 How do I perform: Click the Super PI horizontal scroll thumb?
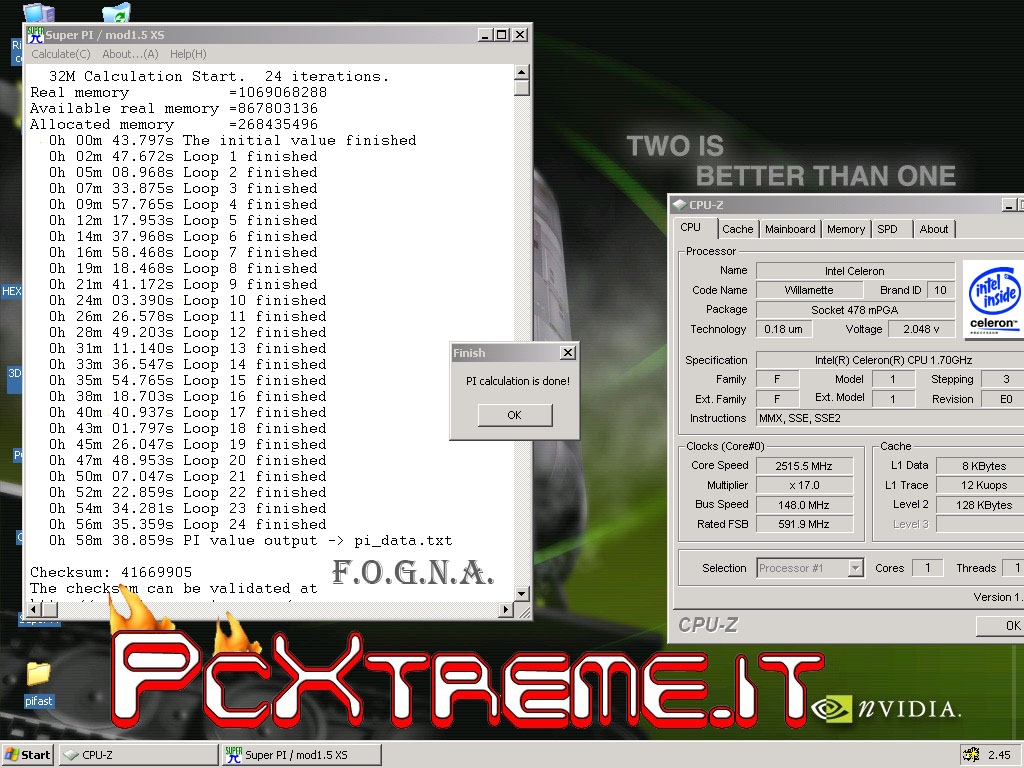click(50, 609)
